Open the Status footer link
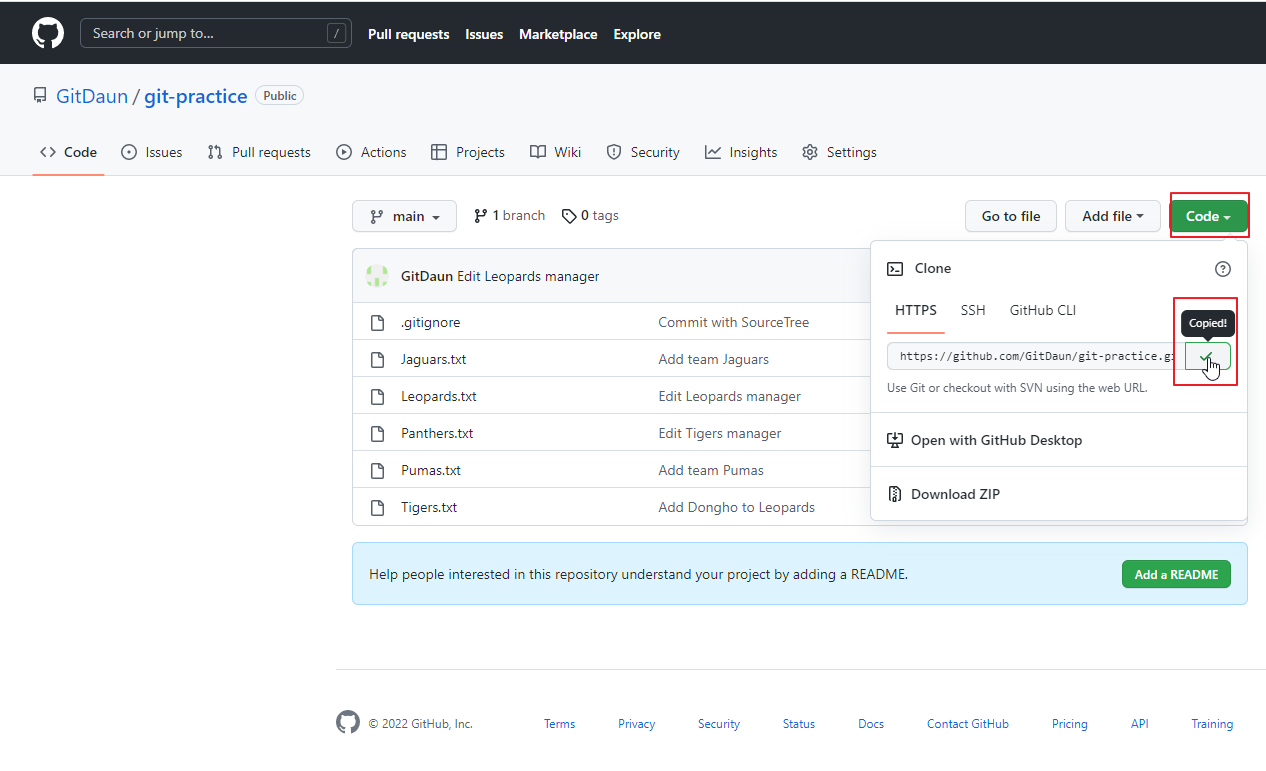 (799, 724)
